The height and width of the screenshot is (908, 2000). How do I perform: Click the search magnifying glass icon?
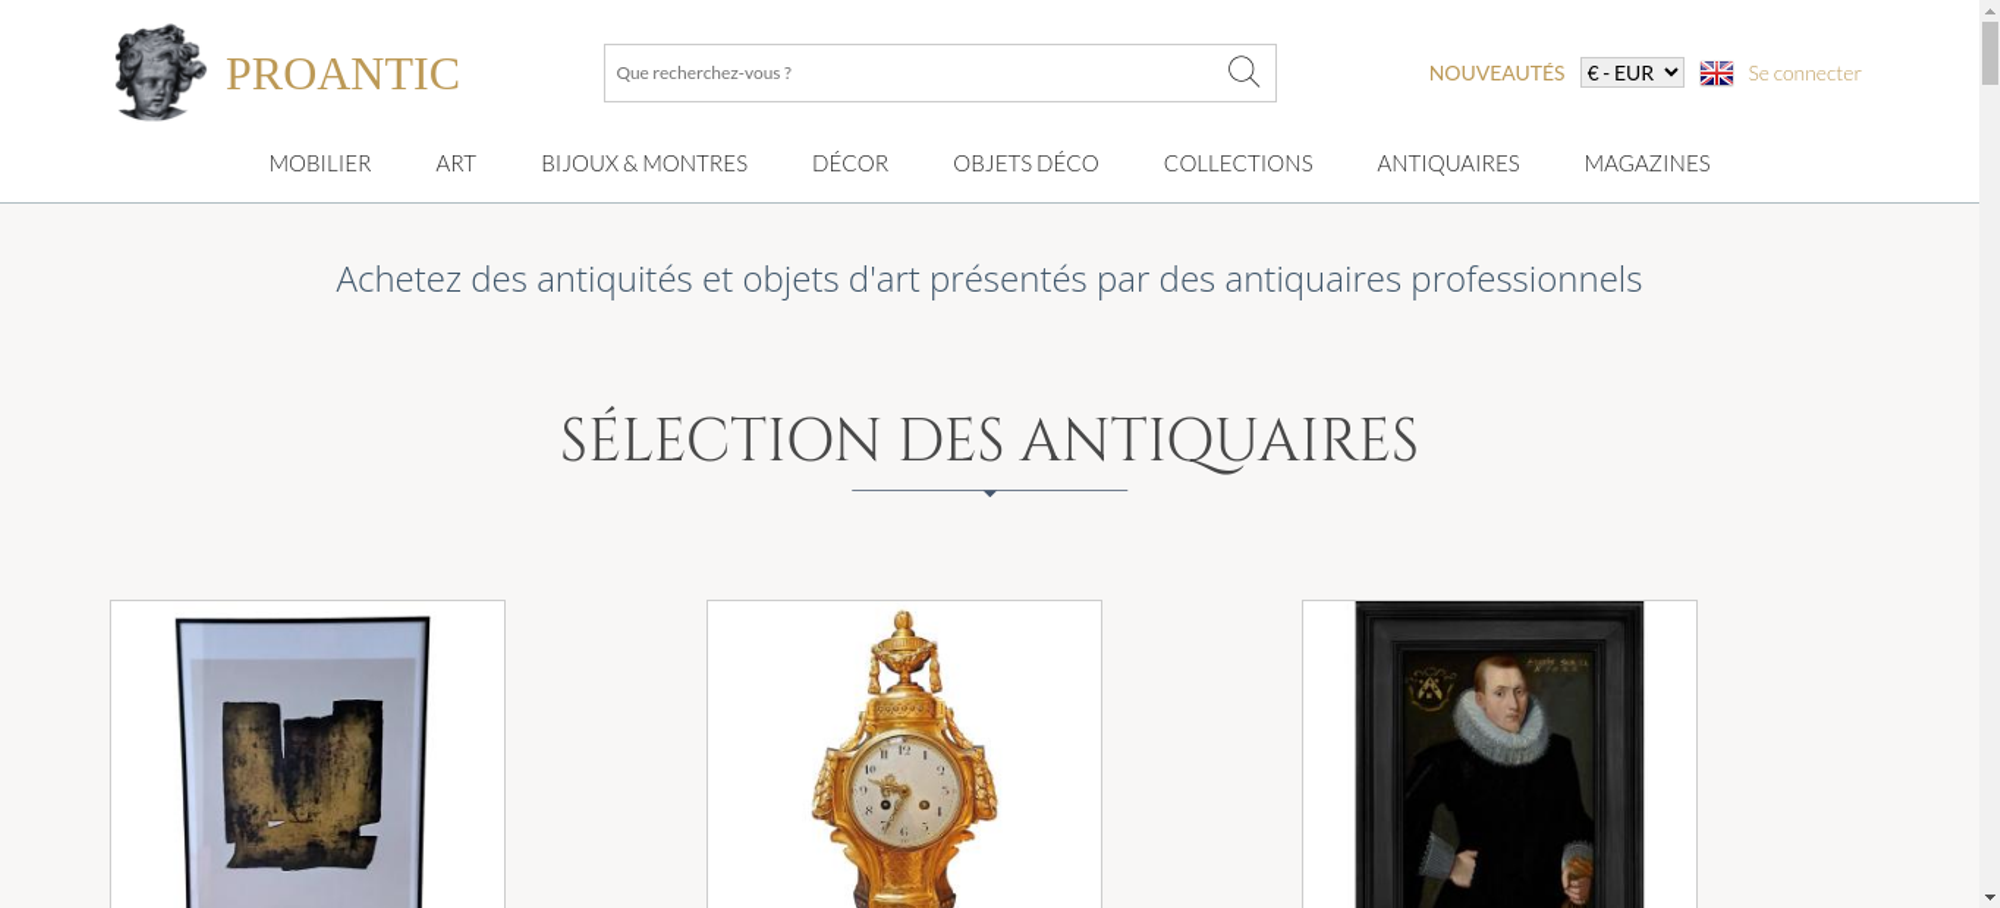pyautogui.click(x=1243, y=72)
